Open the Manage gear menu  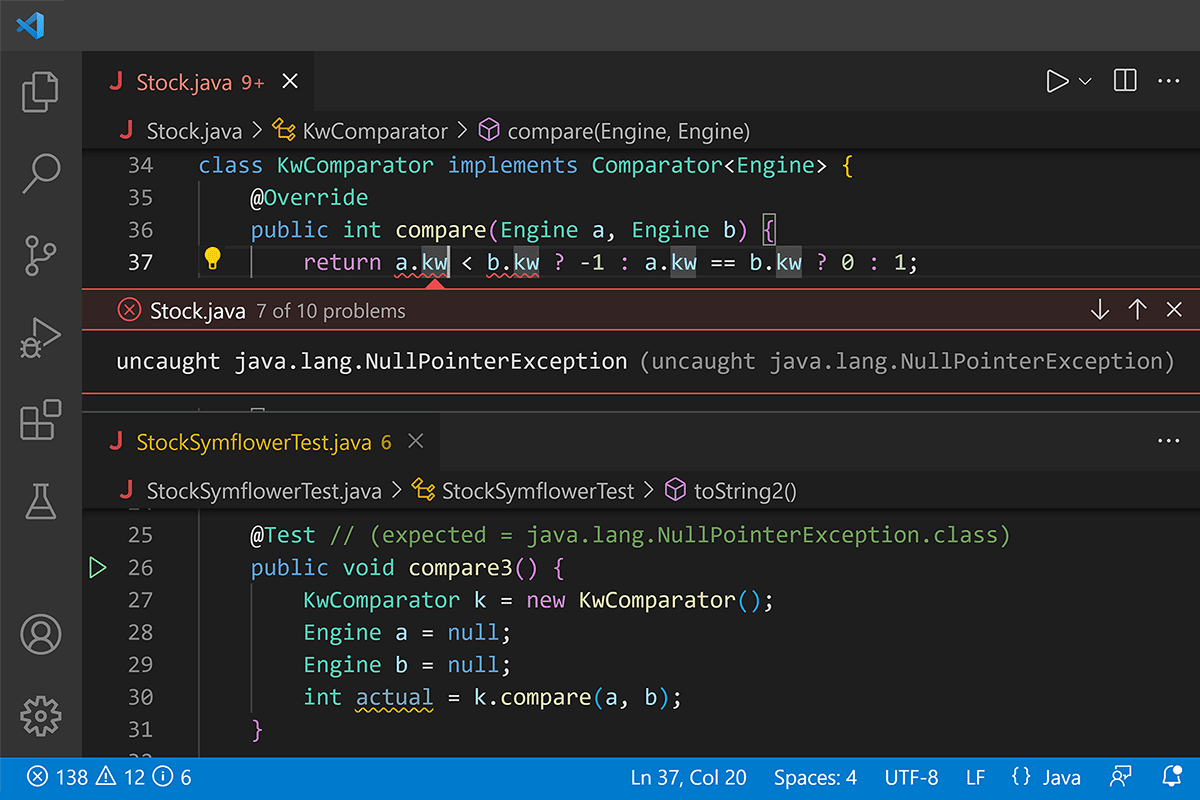41,716
